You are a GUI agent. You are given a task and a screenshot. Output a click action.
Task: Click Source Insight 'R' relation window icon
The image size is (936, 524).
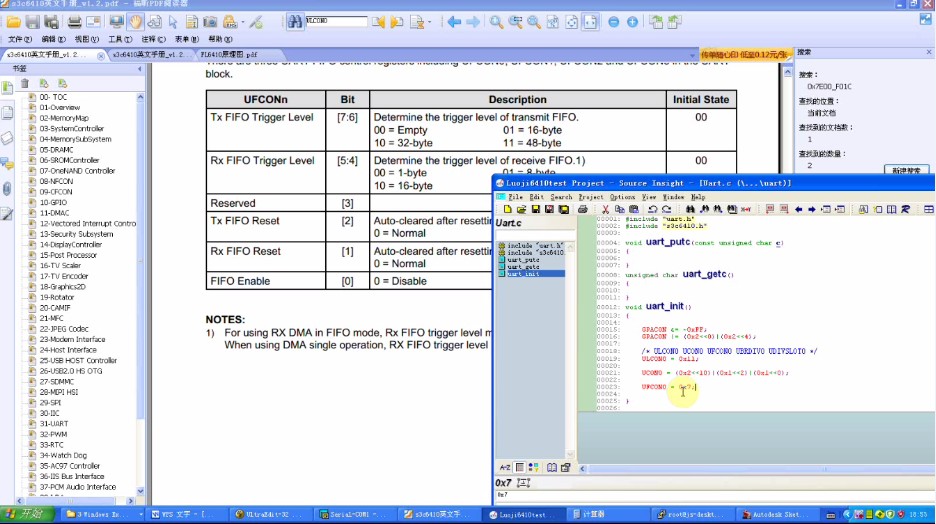point(906,209)
